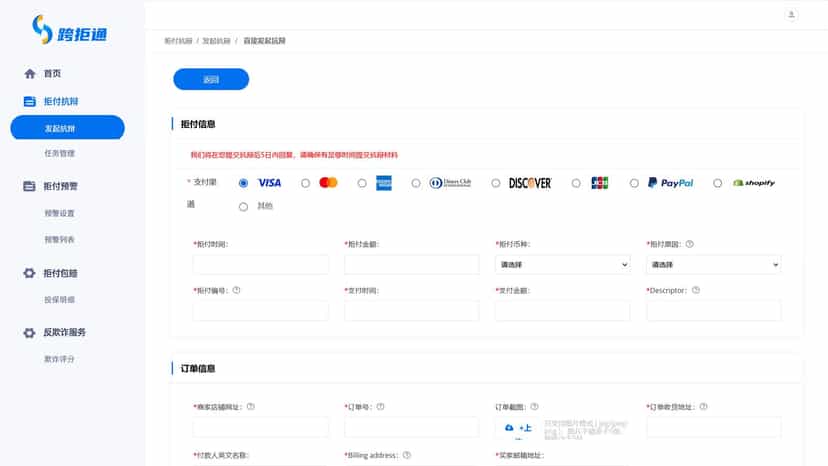
Task: Click the 订单号 input field
Action: coord(412,427)
